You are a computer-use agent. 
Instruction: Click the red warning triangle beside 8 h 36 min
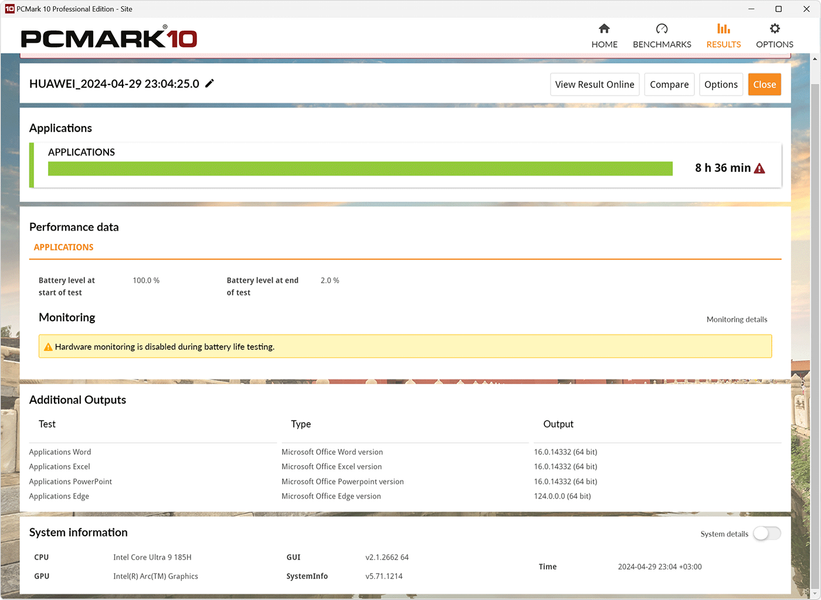[x=759, y=168]
